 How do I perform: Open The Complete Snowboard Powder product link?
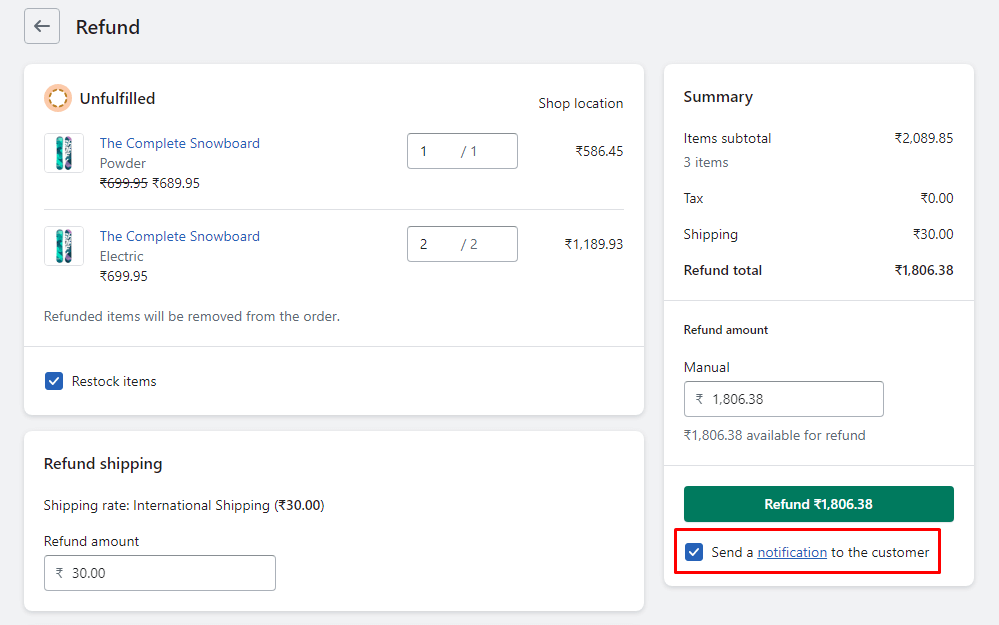click(179, 143)
